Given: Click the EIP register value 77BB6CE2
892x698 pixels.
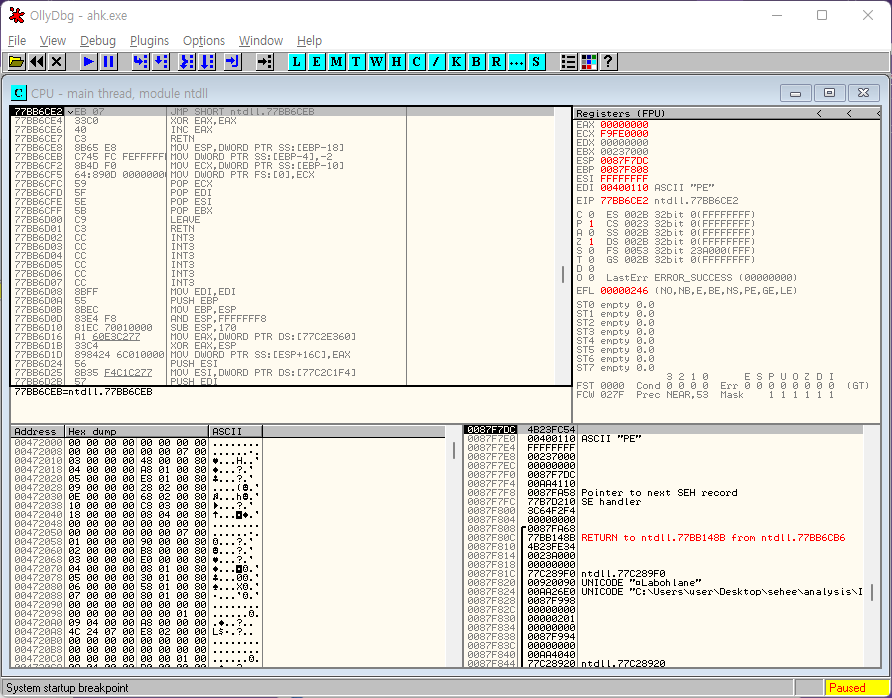Looking at the screenshot, I should tap(624, 201).
